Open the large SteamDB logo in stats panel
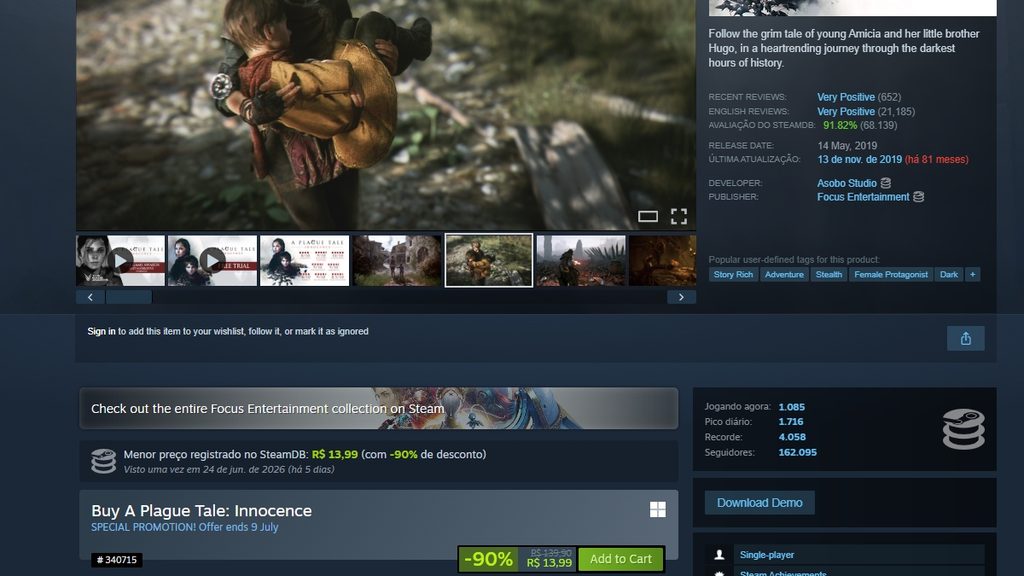The height and width of the screenshot is (576, 1024). click(963, 429)
